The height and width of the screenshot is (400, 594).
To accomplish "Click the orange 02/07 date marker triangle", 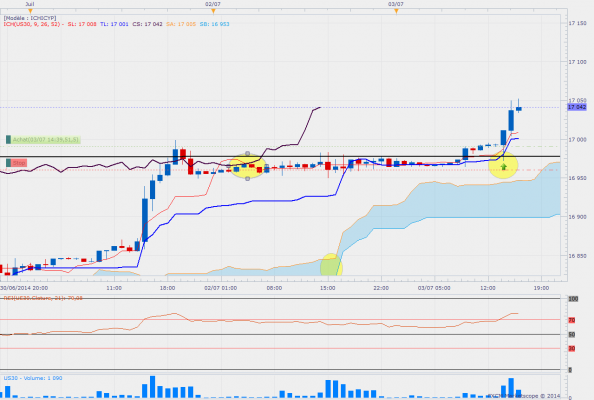I will [213, 11].
